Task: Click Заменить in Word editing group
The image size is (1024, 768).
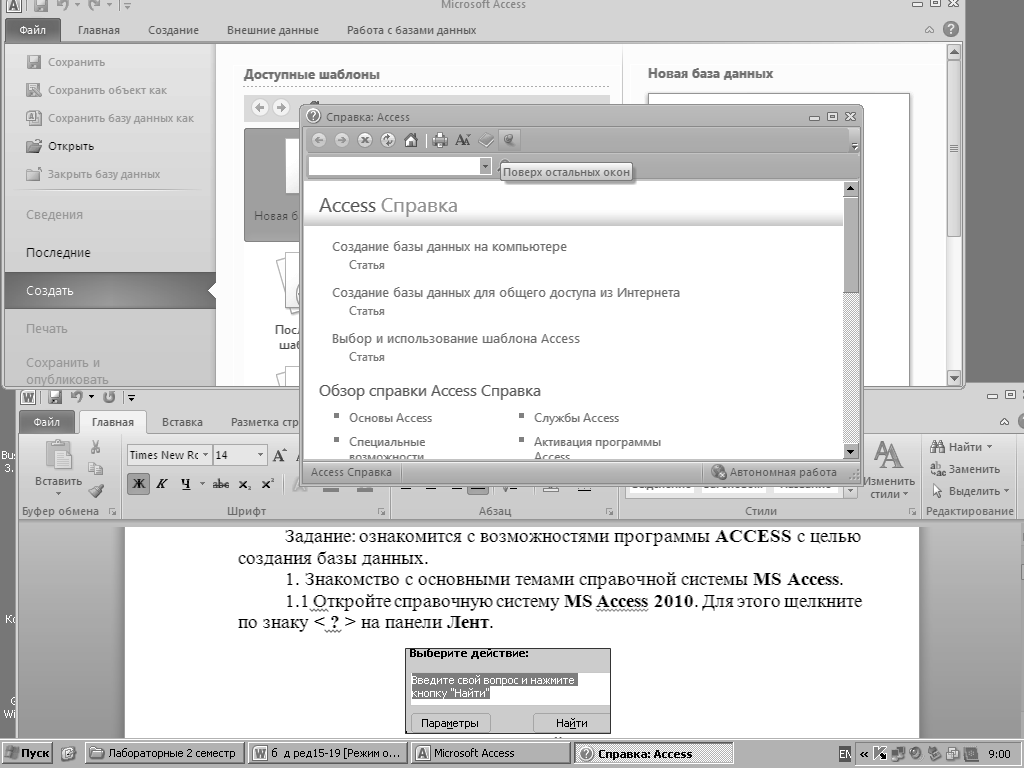Action: [965, 469]
